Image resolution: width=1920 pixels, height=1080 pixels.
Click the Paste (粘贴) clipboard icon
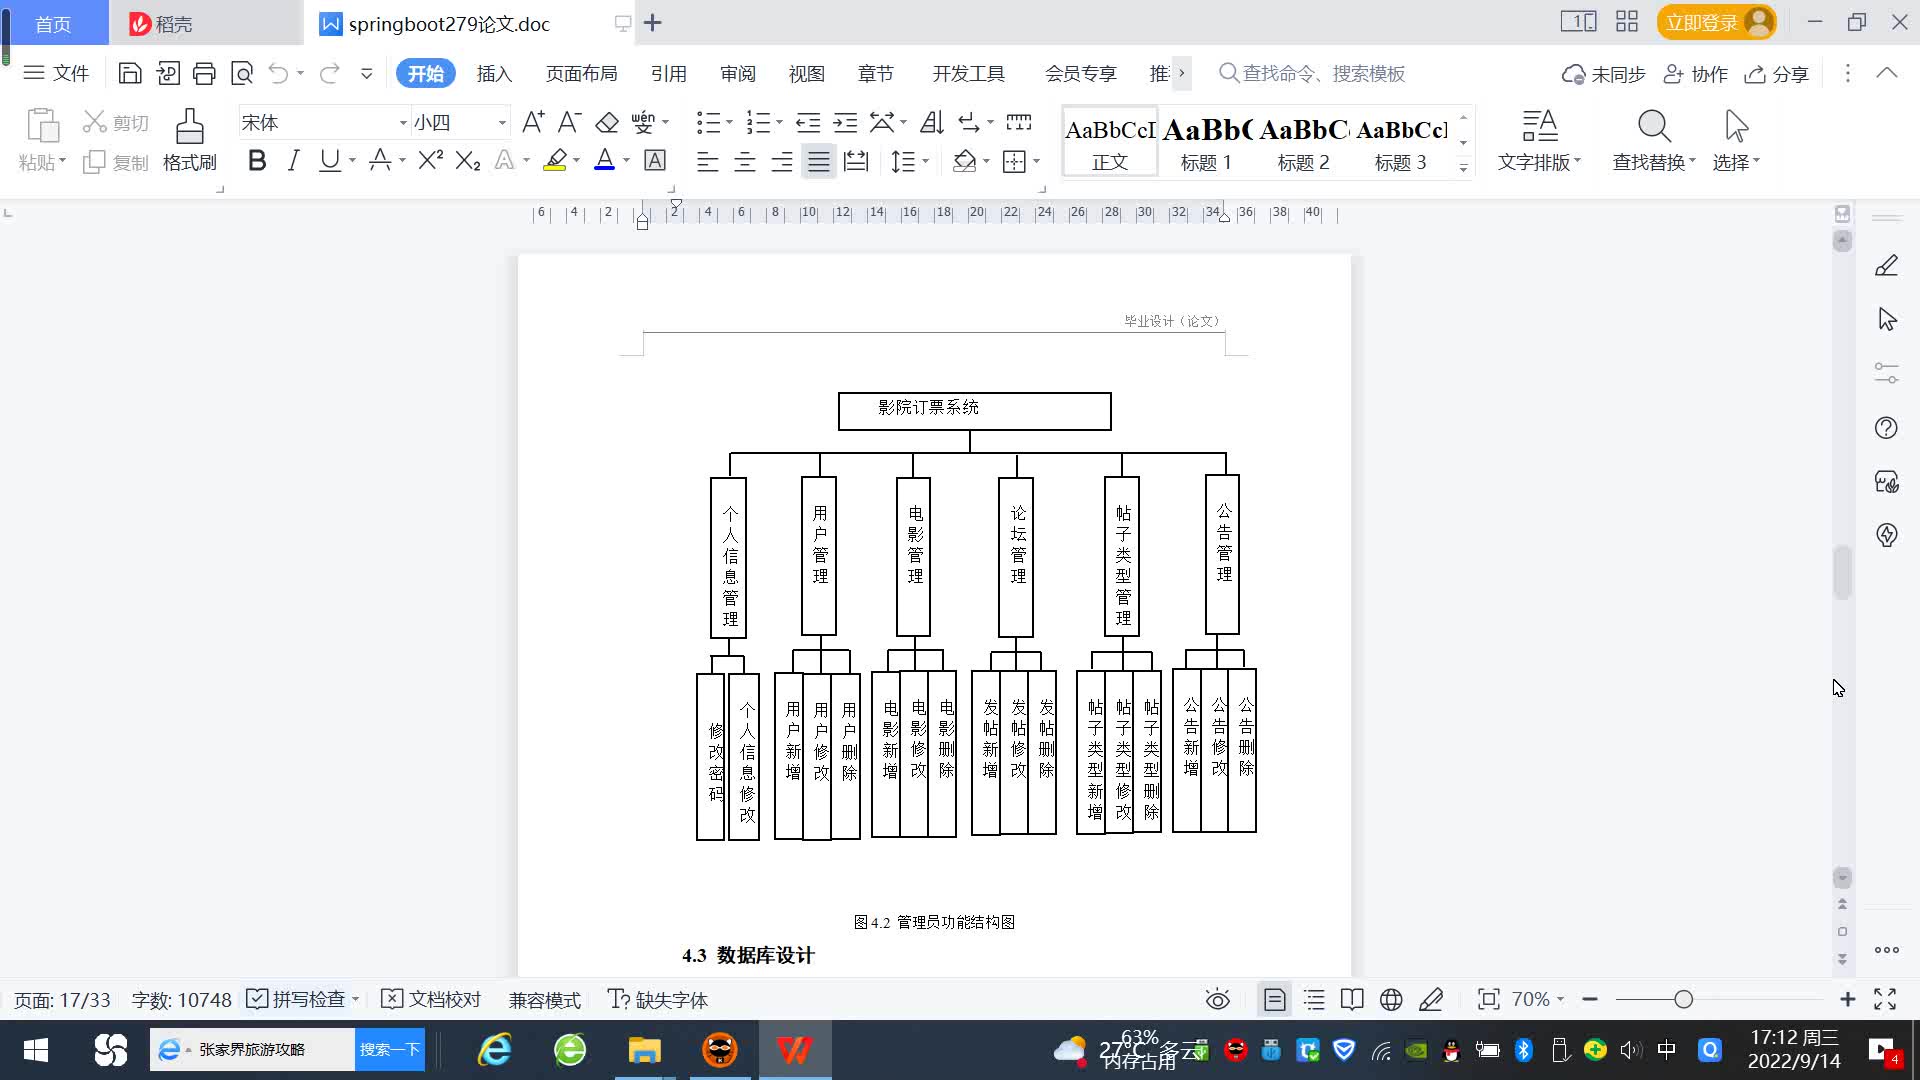coord(42,127)
